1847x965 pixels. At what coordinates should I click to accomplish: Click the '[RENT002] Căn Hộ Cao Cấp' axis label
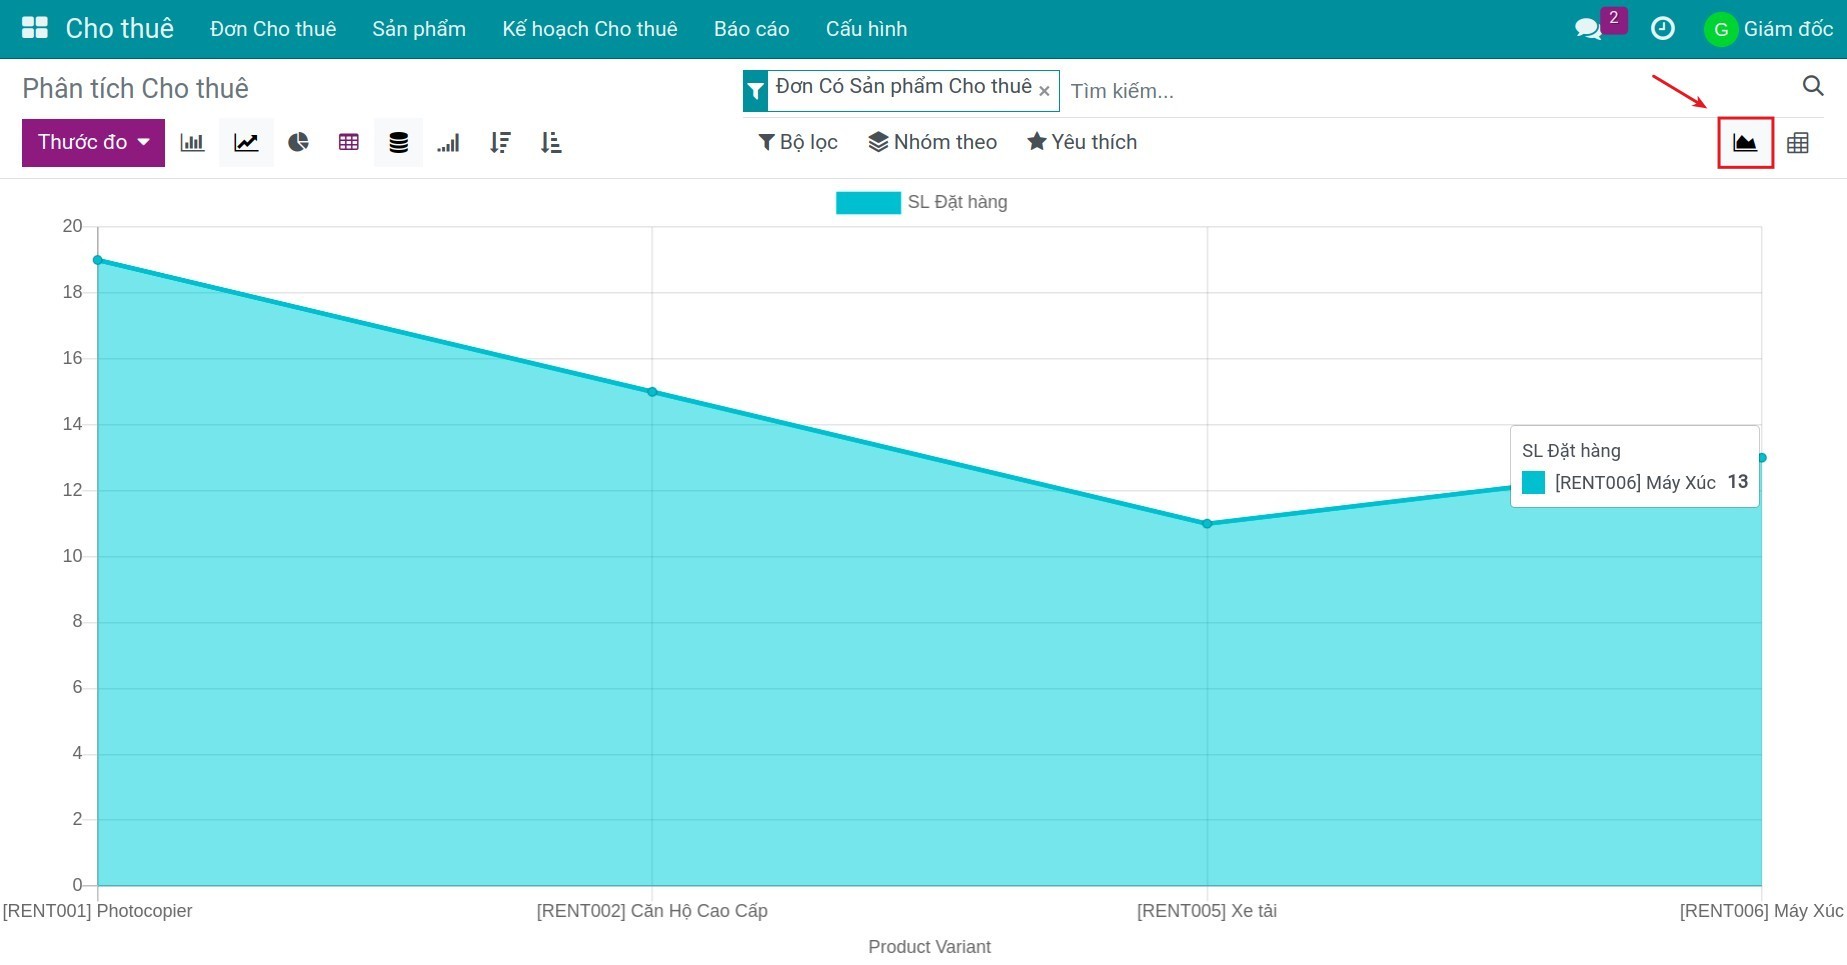[652, 911]
